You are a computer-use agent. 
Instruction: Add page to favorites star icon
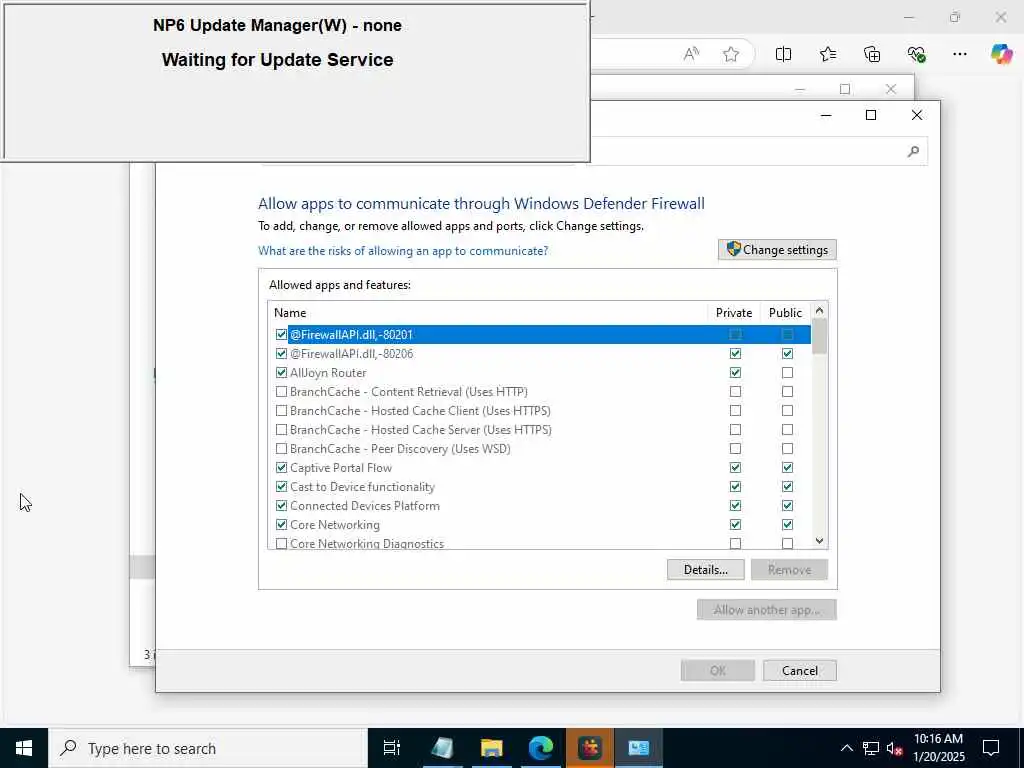pyautogui.click(x=731, y=54)
